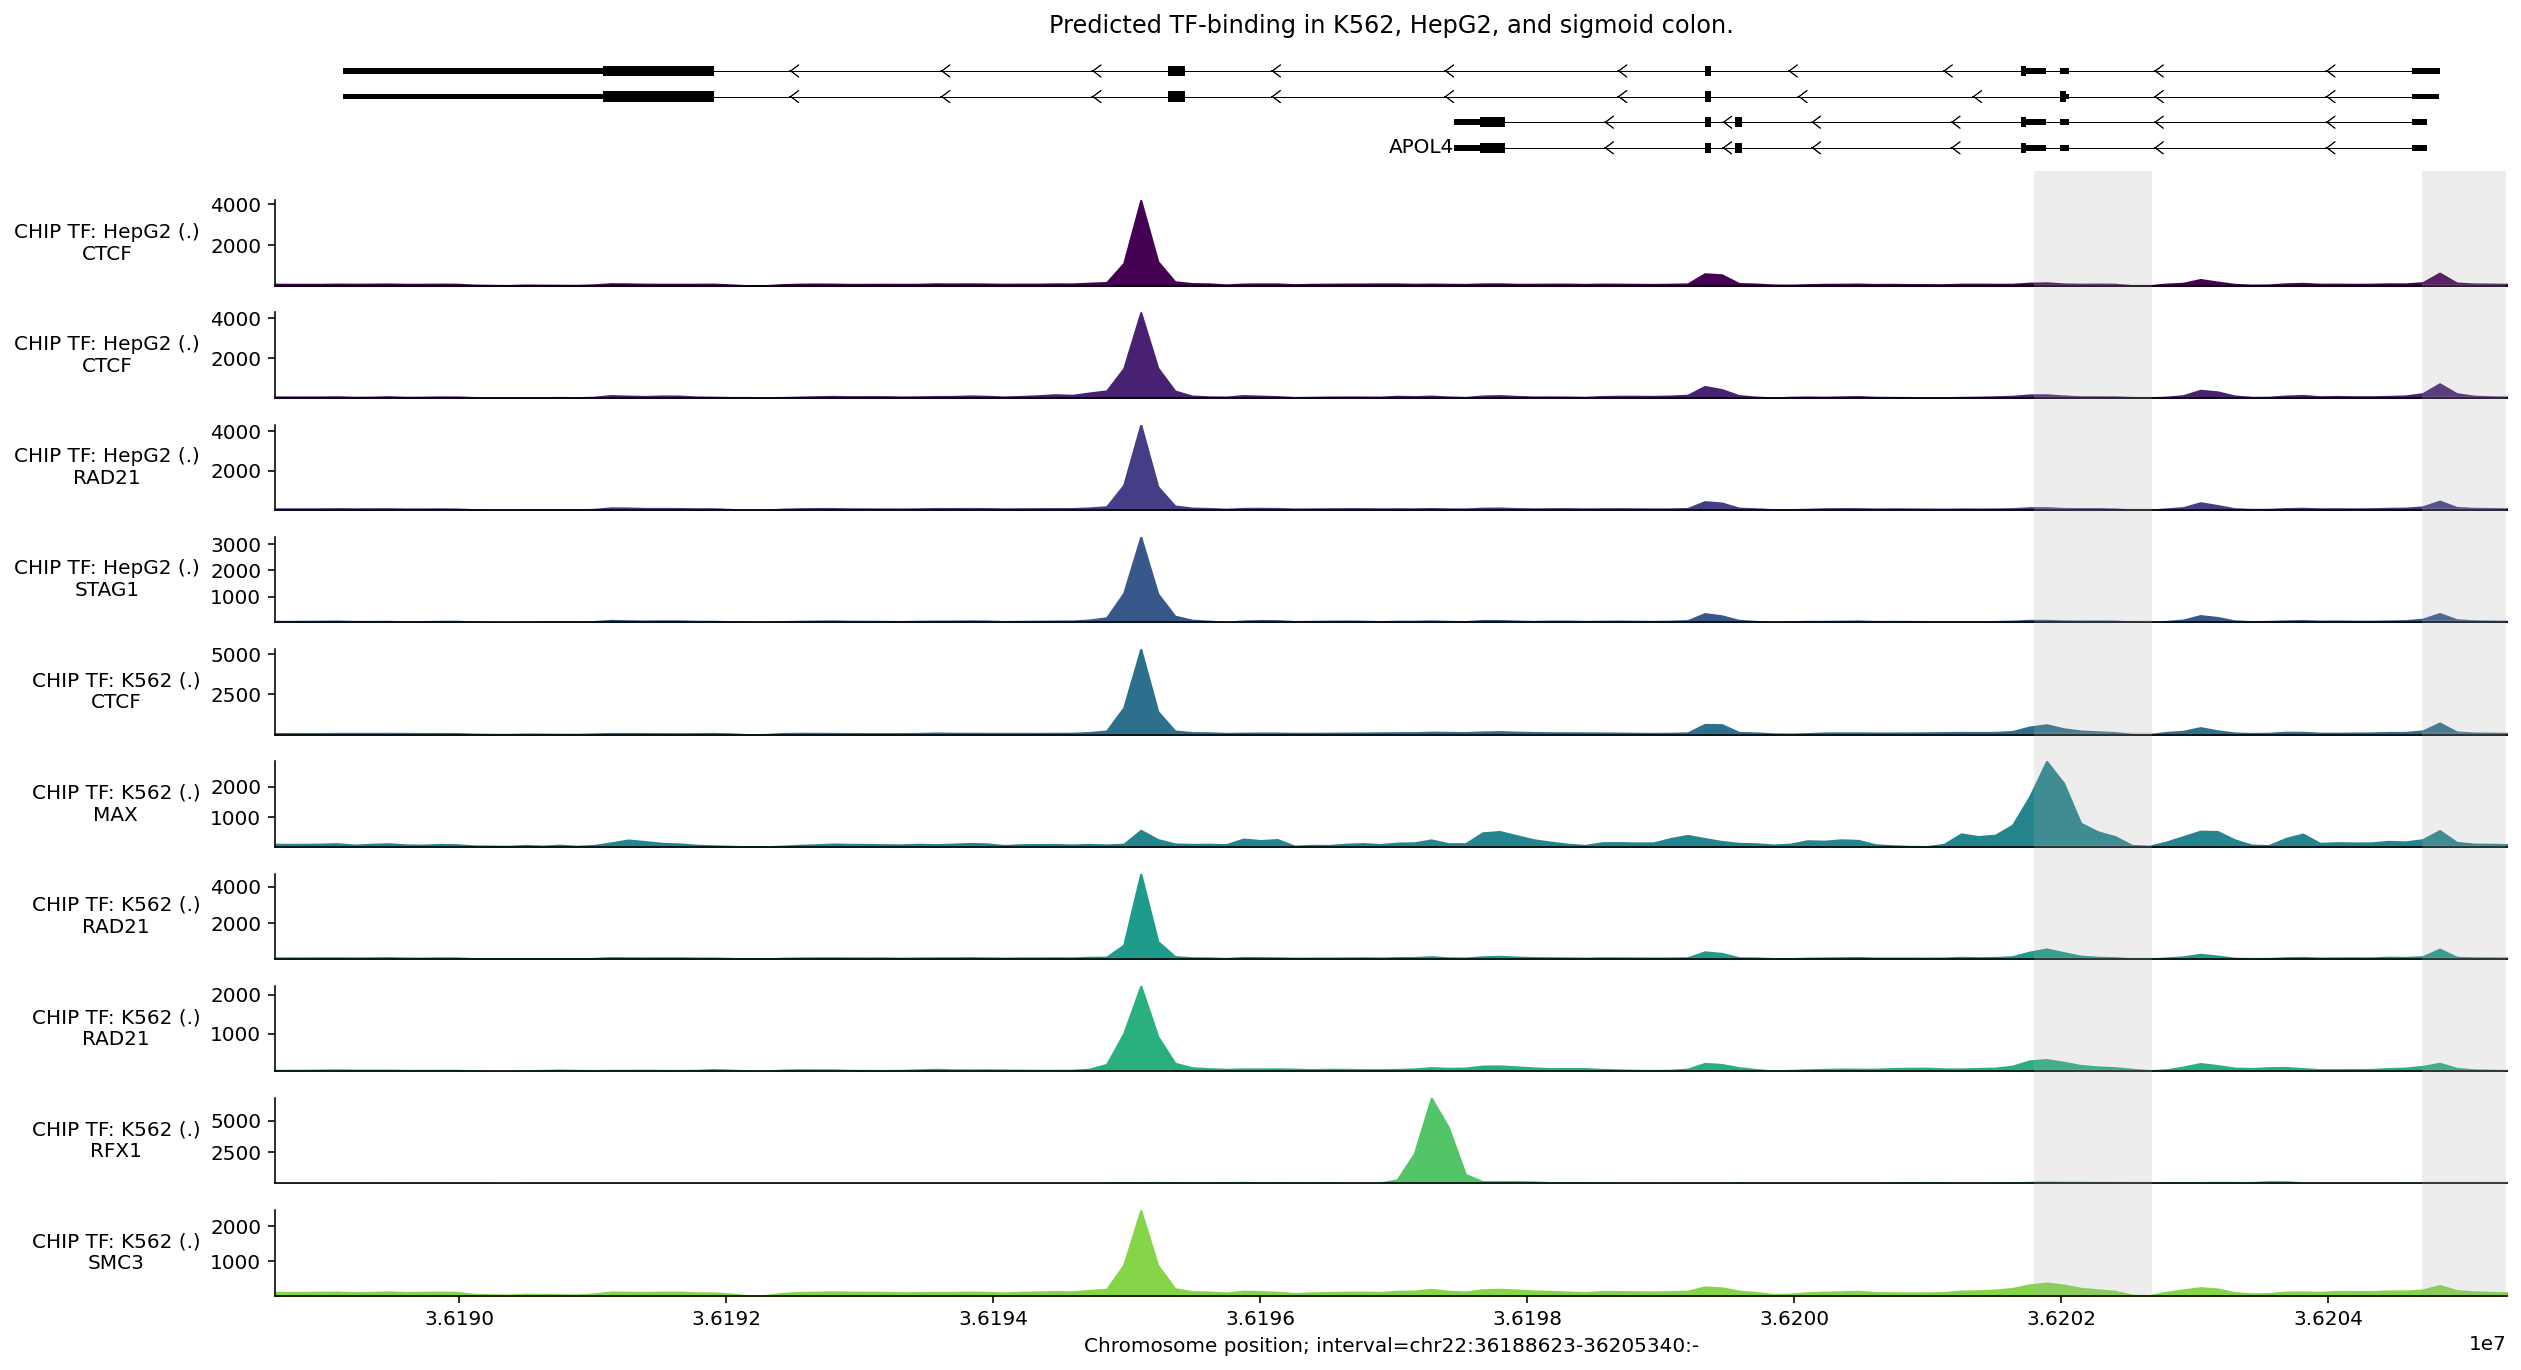Select x-axis tick label 3.6198
Viewport: 2521px width, 1370px height.
coord(1527,1318)
